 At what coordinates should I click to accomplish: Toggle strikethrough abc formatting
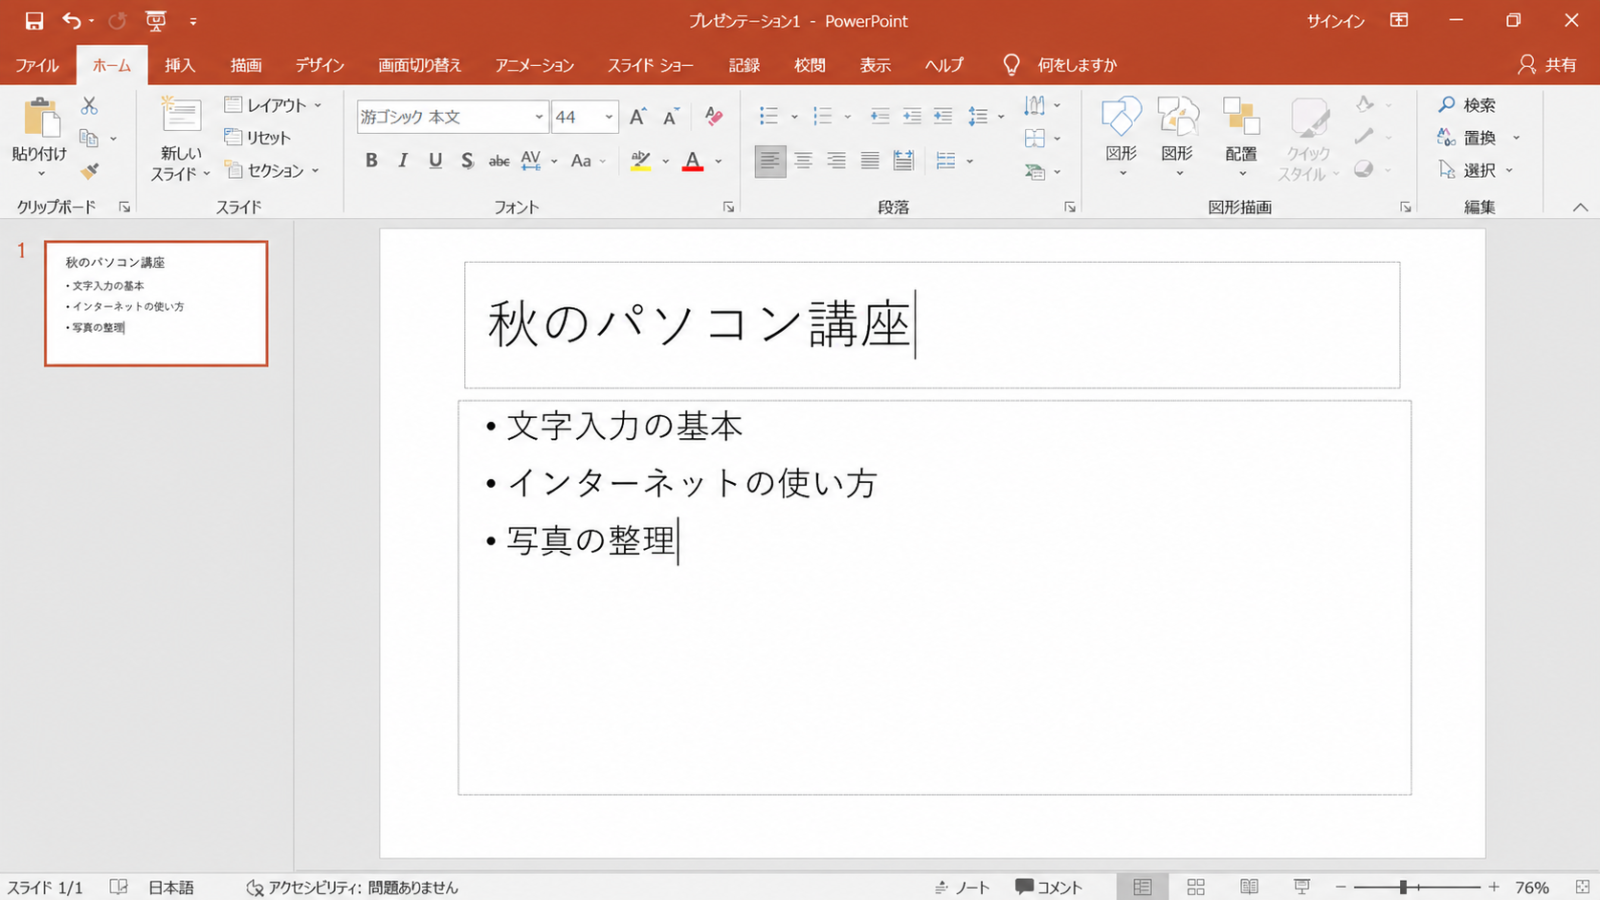499,161
